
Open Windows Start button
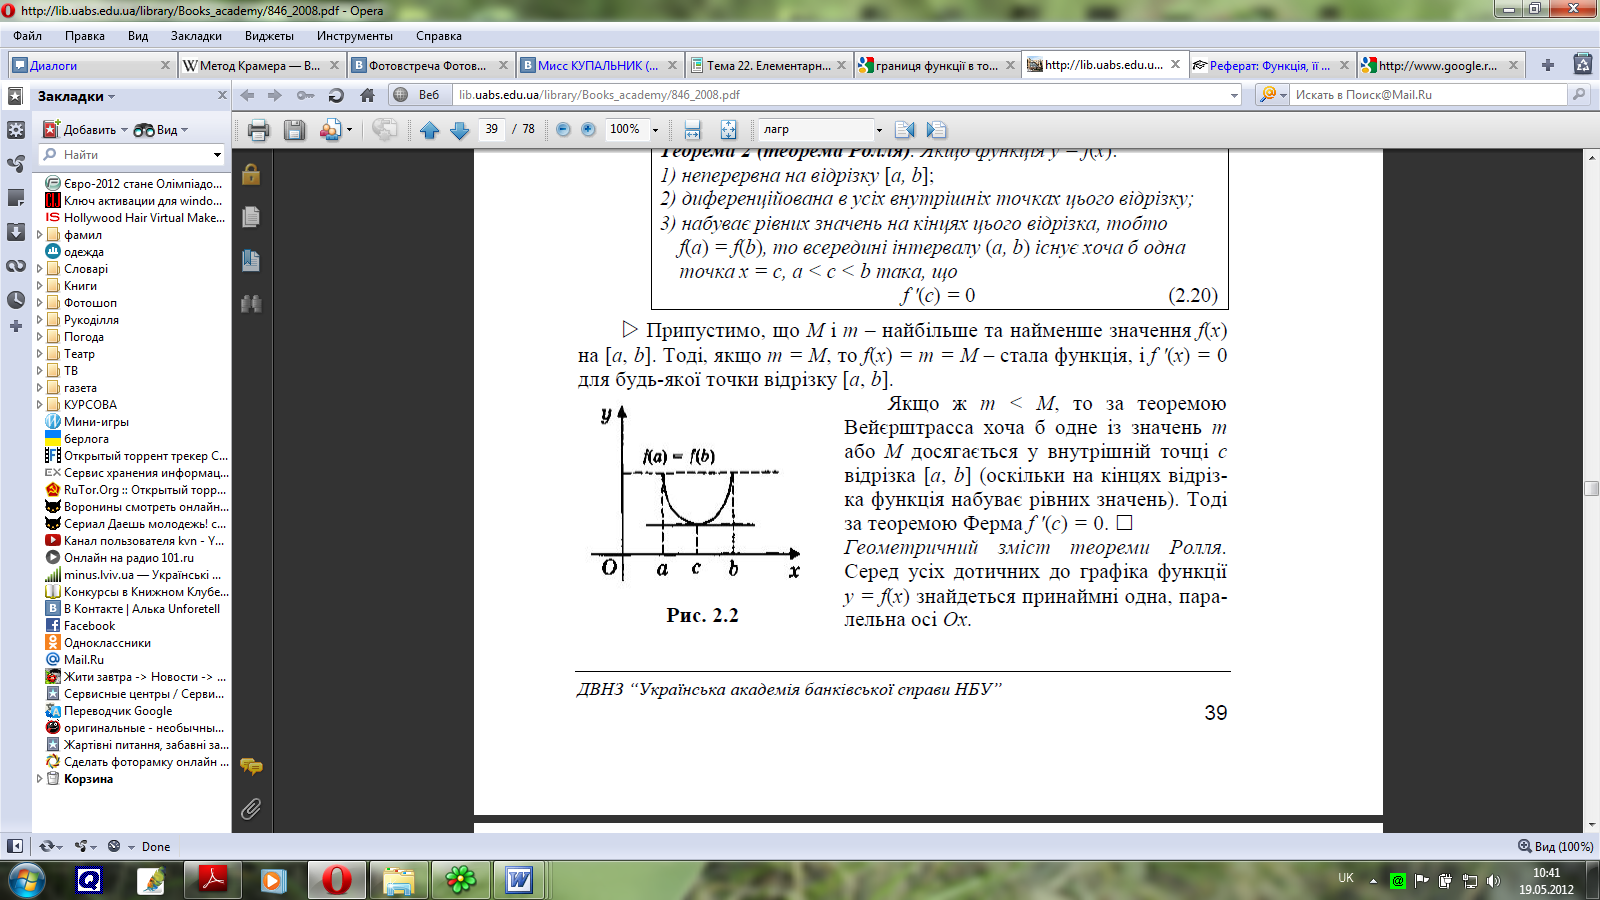26,880
